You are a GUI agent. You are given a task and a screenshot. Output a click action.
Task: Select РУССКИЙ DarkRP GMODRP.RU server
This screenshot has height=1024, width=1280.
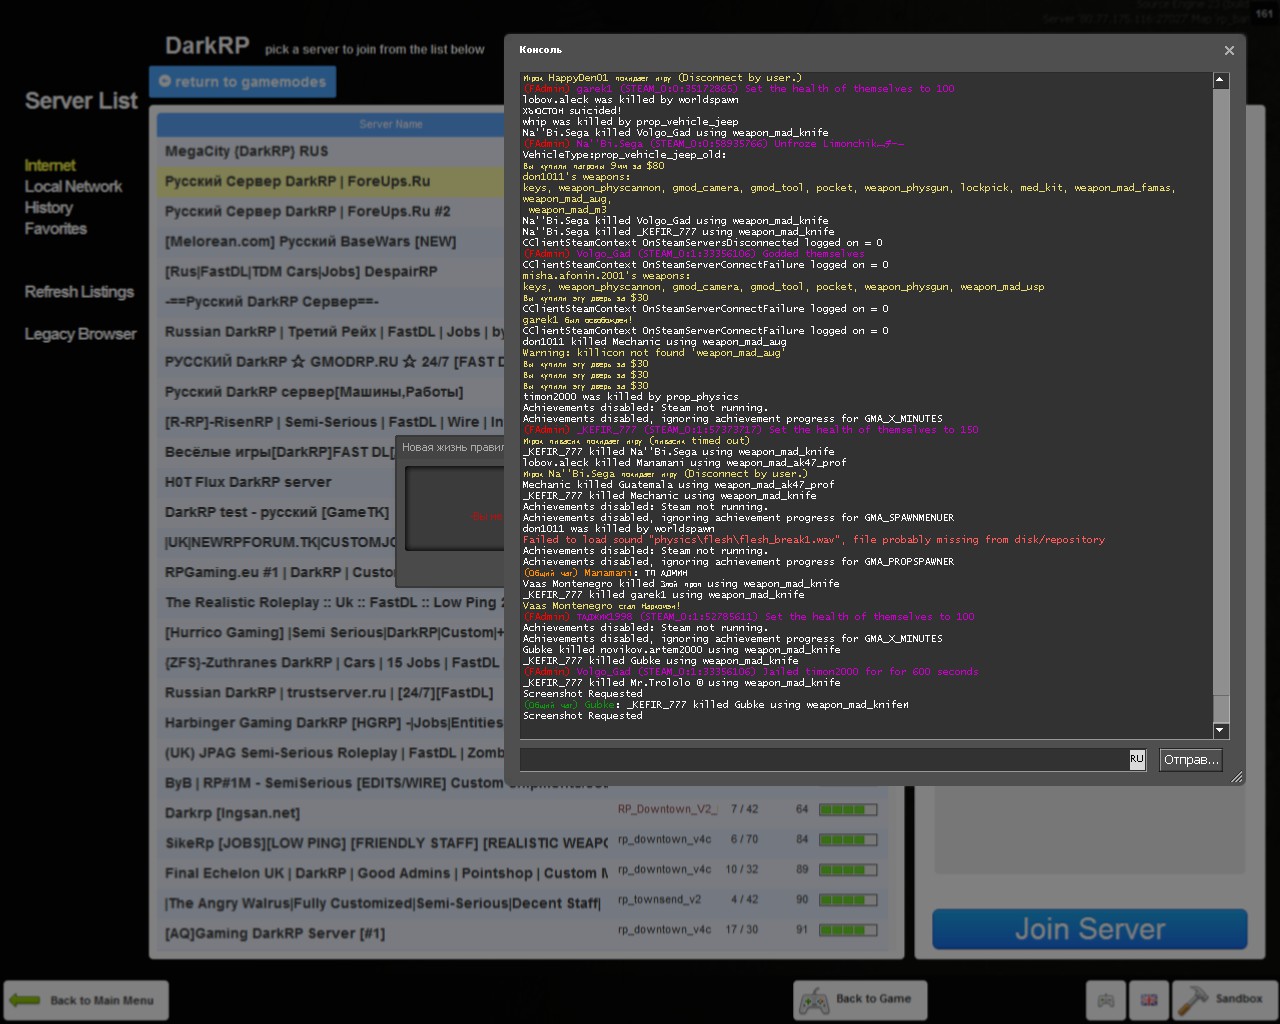(x=330, y=362)
